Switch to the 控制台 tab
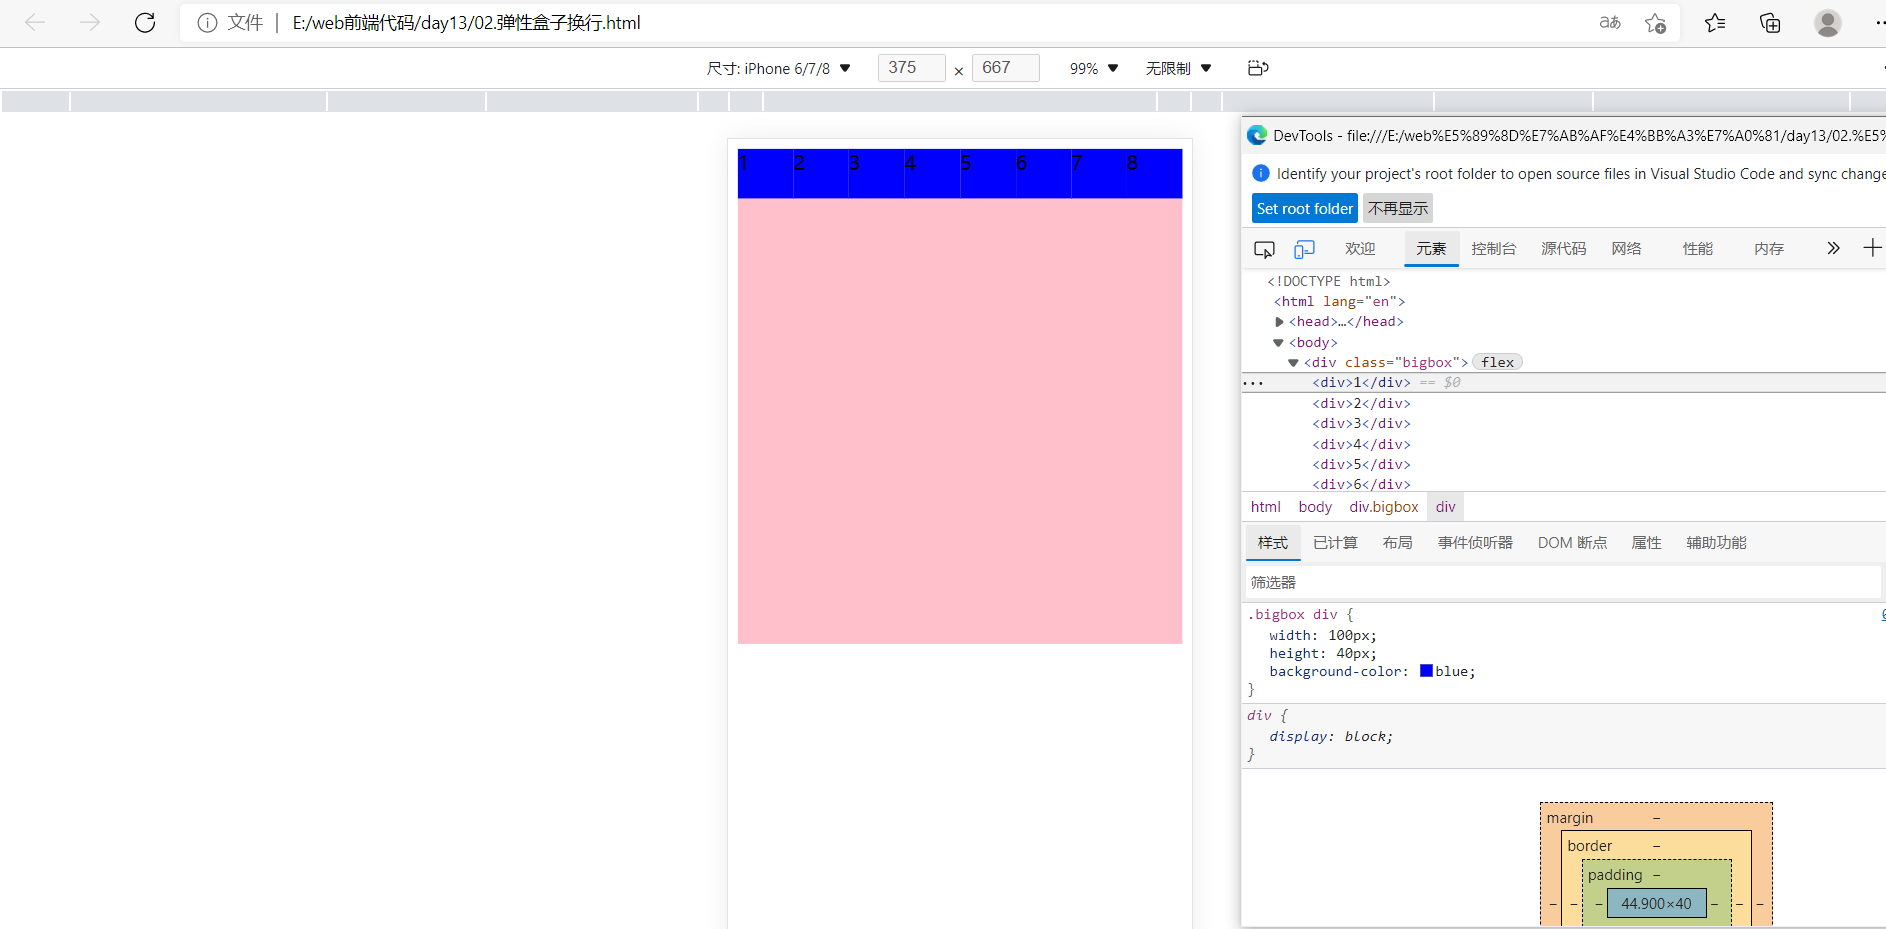 (x=1493, y=249)
